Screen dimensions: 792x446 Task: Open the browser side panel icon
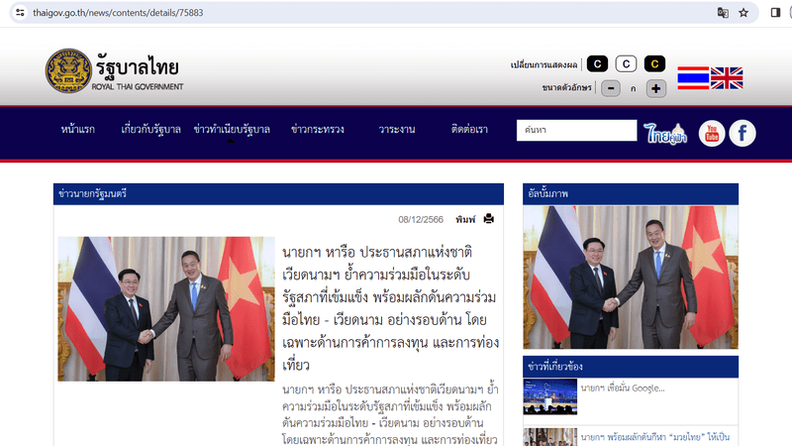pyautogui.click(x=775, y=13)
